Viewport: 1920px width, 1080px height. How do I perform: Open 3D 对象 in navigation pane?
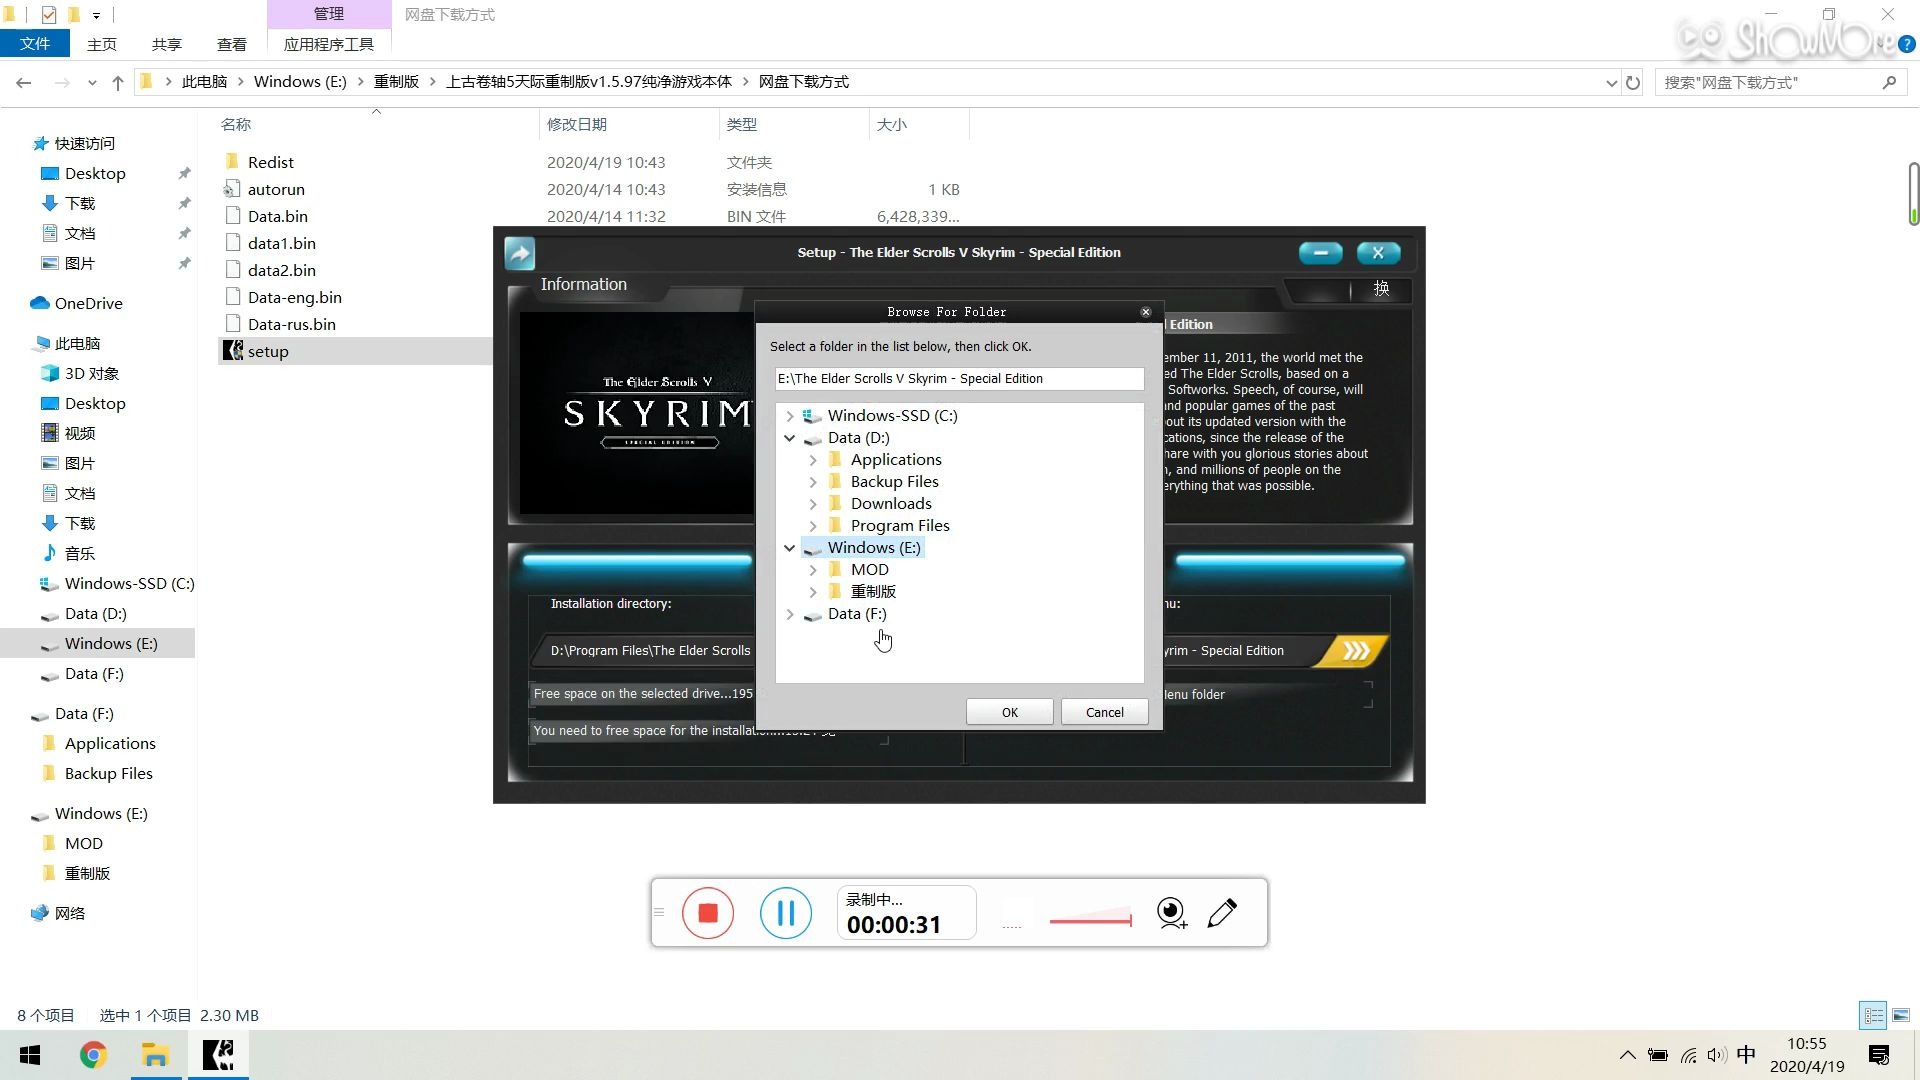click(x=91, y=373)
